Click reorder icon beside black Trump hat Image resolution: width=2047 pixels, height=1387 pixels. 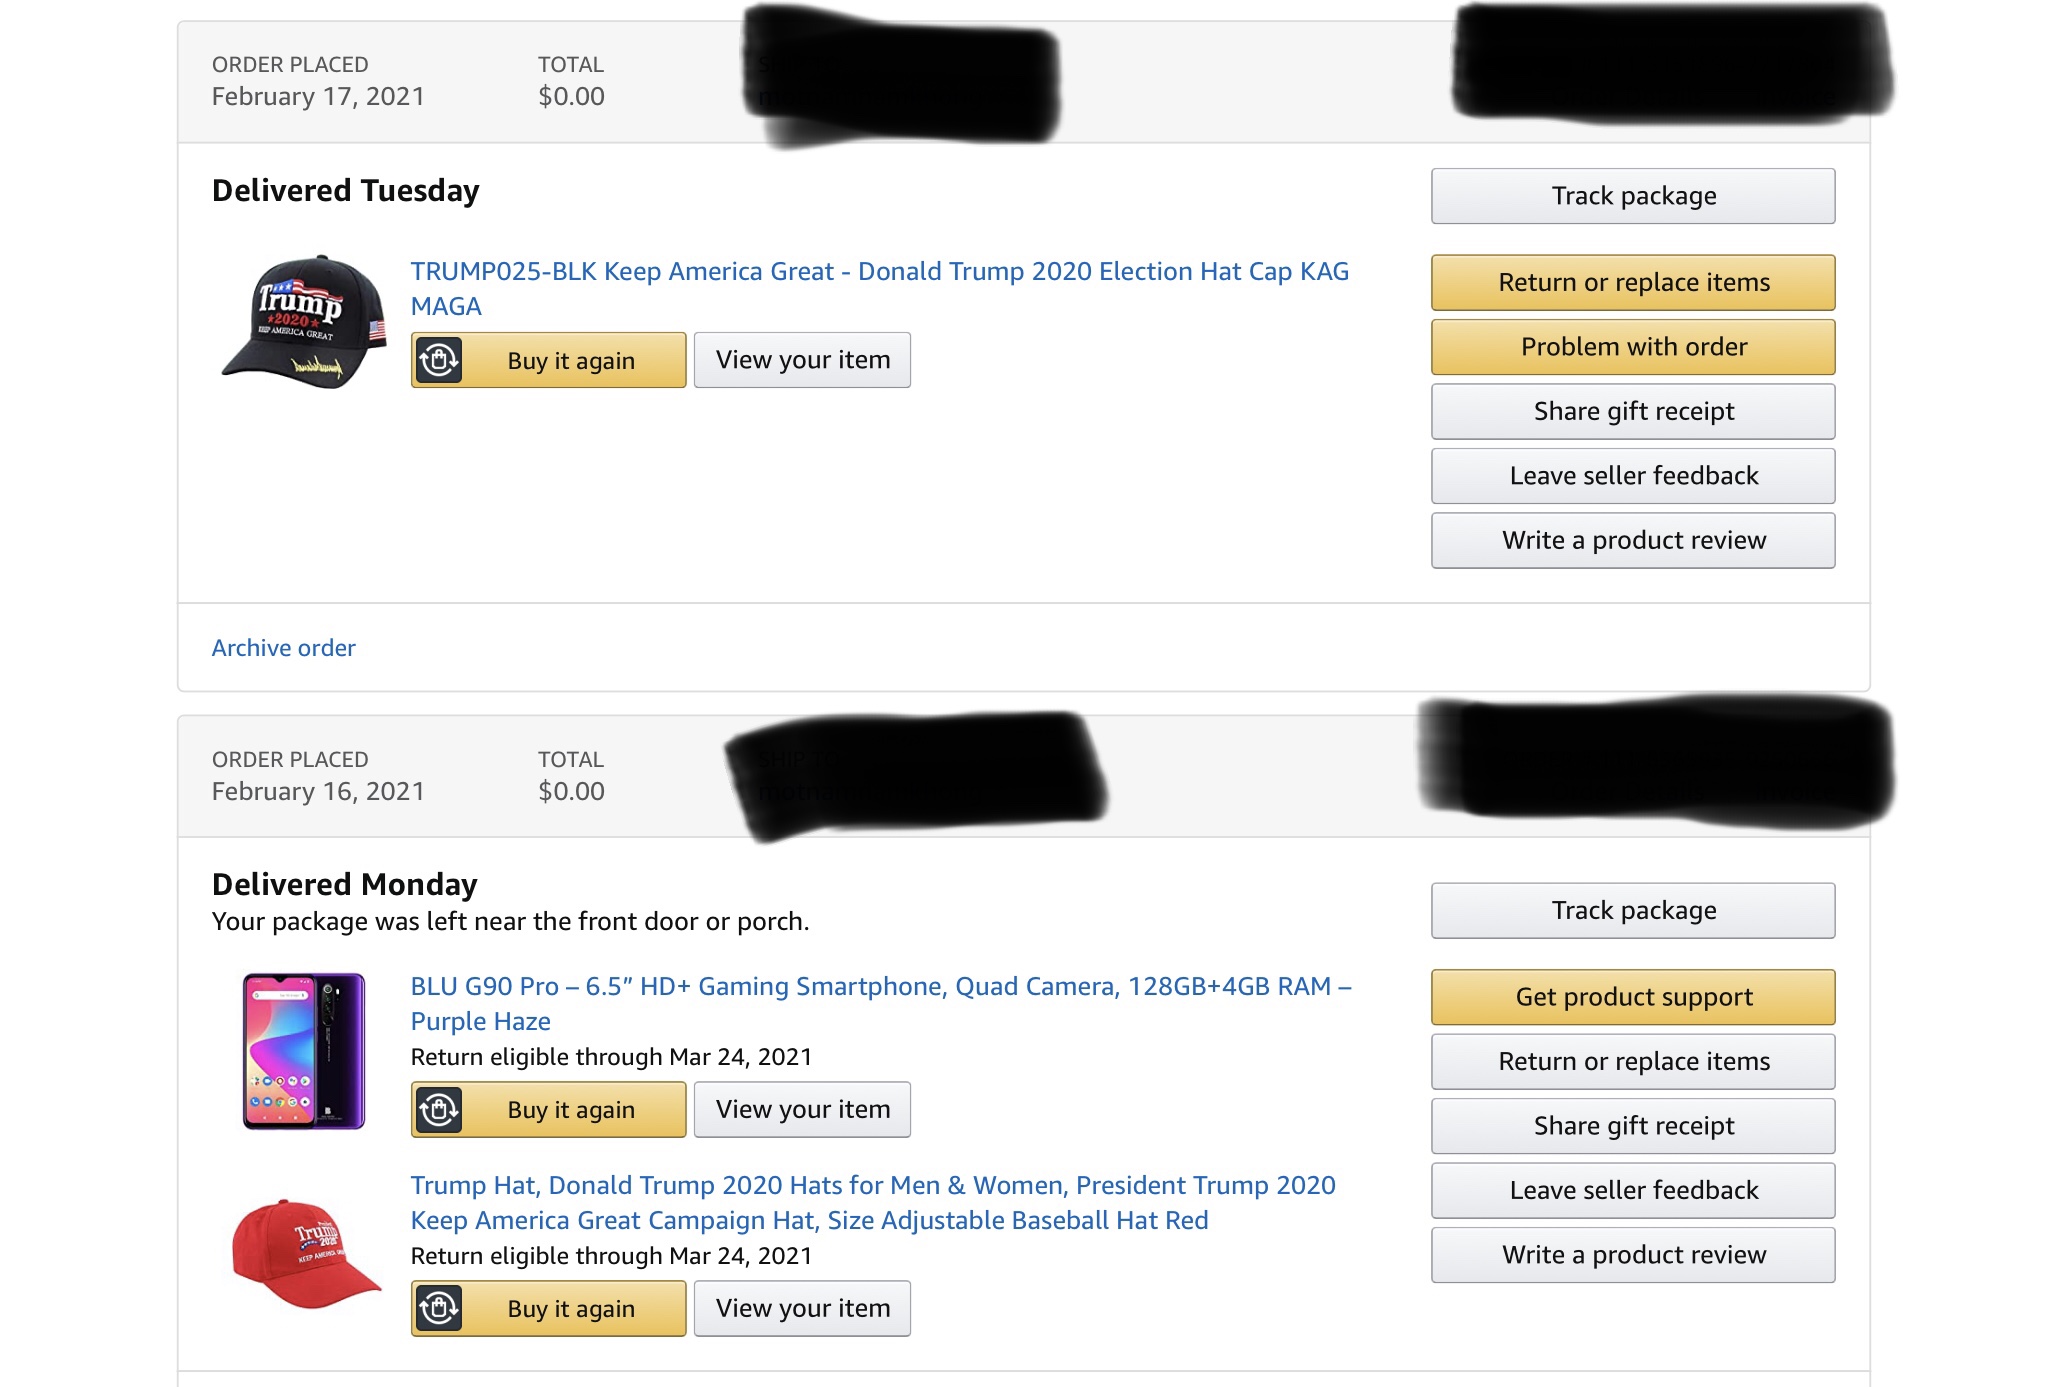[x=438, y=360]
